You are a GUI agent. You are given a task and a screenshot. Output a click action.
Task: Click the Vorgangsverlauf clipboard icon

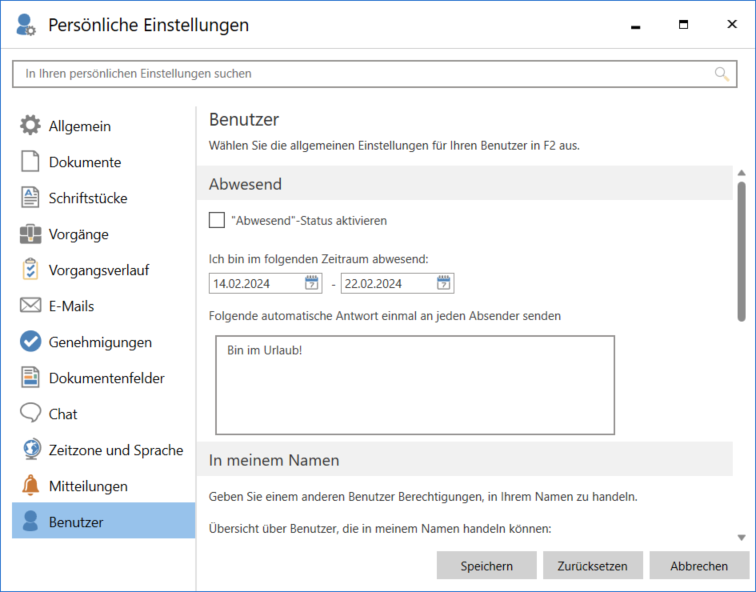point(30,269)
